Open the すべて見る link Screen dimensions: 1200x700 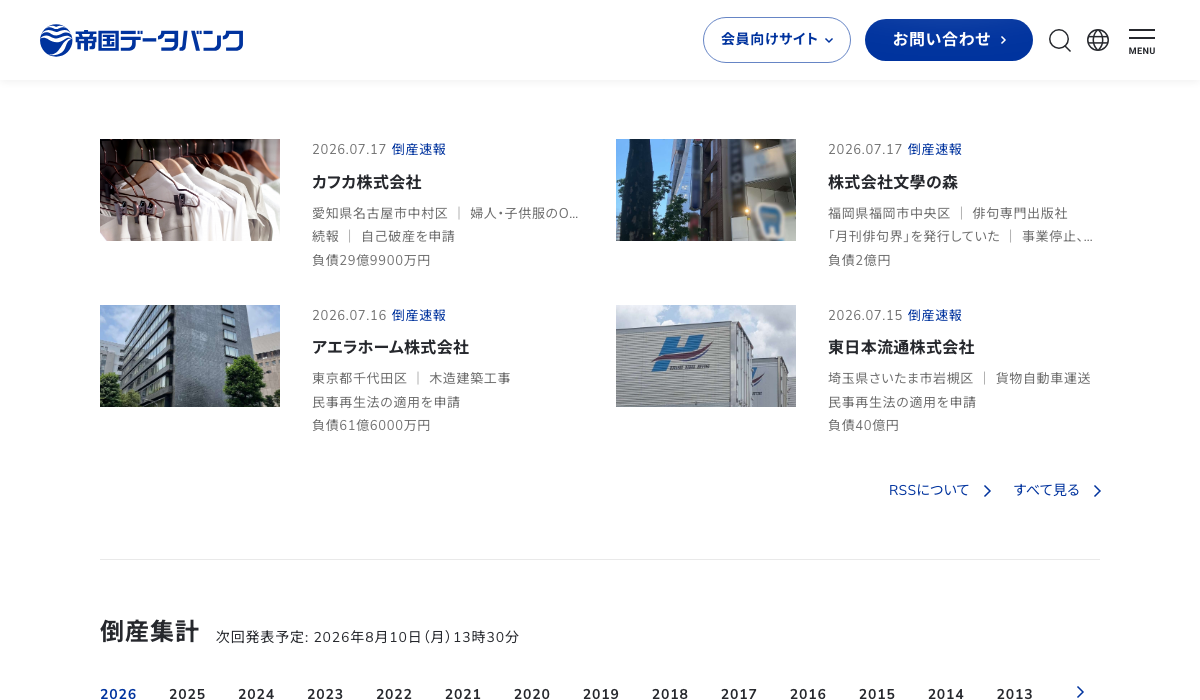click(1047, 490)
